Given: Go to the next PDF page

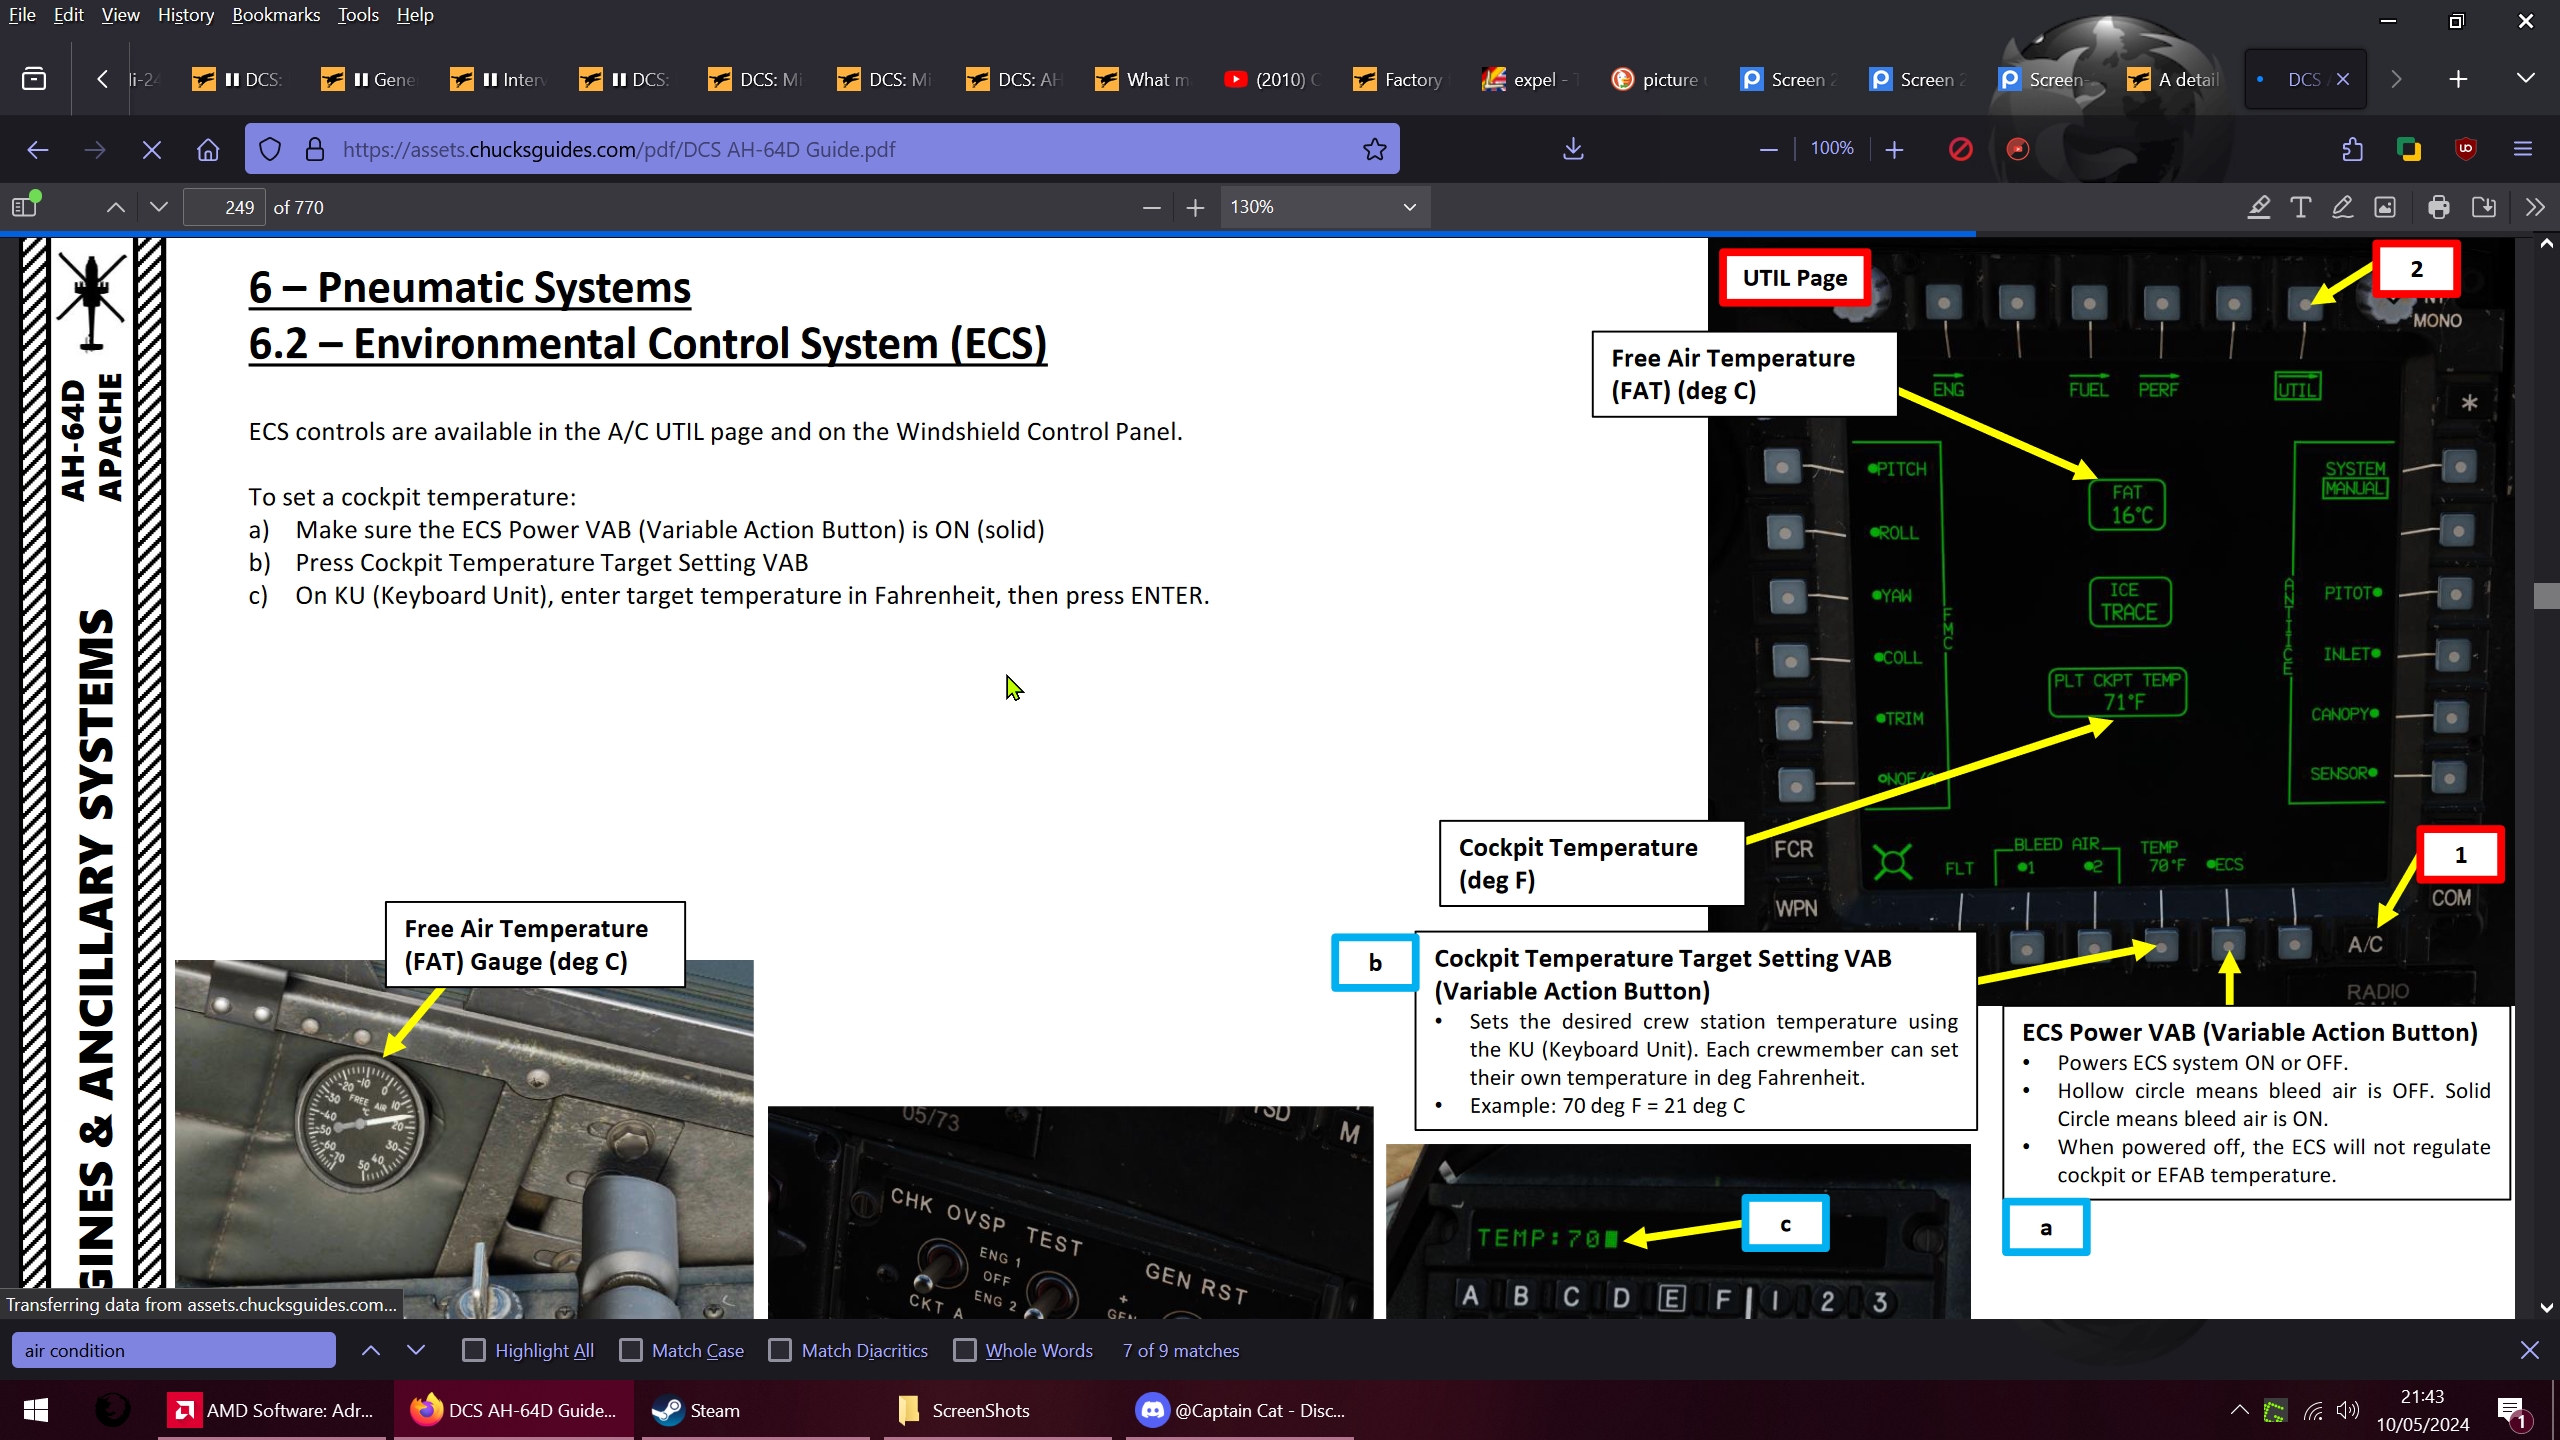Looking at the screenshot, I should 158,207.
